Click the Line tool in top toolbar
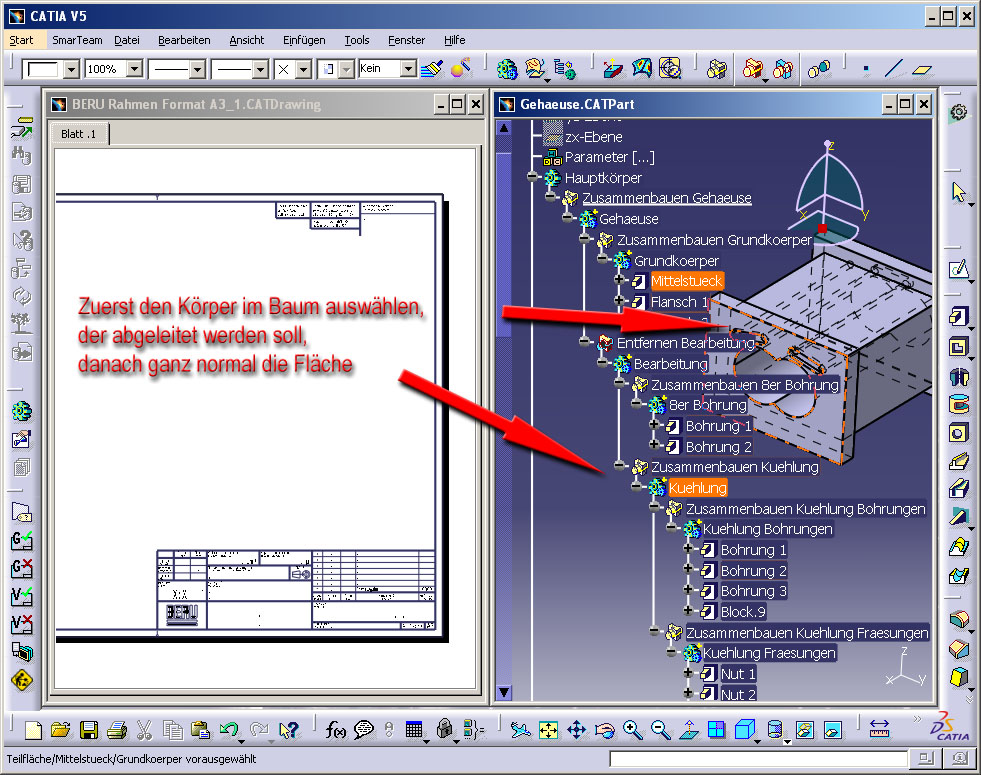The height and width of the screenshot is (775, 981). click(x=894, y=69)
